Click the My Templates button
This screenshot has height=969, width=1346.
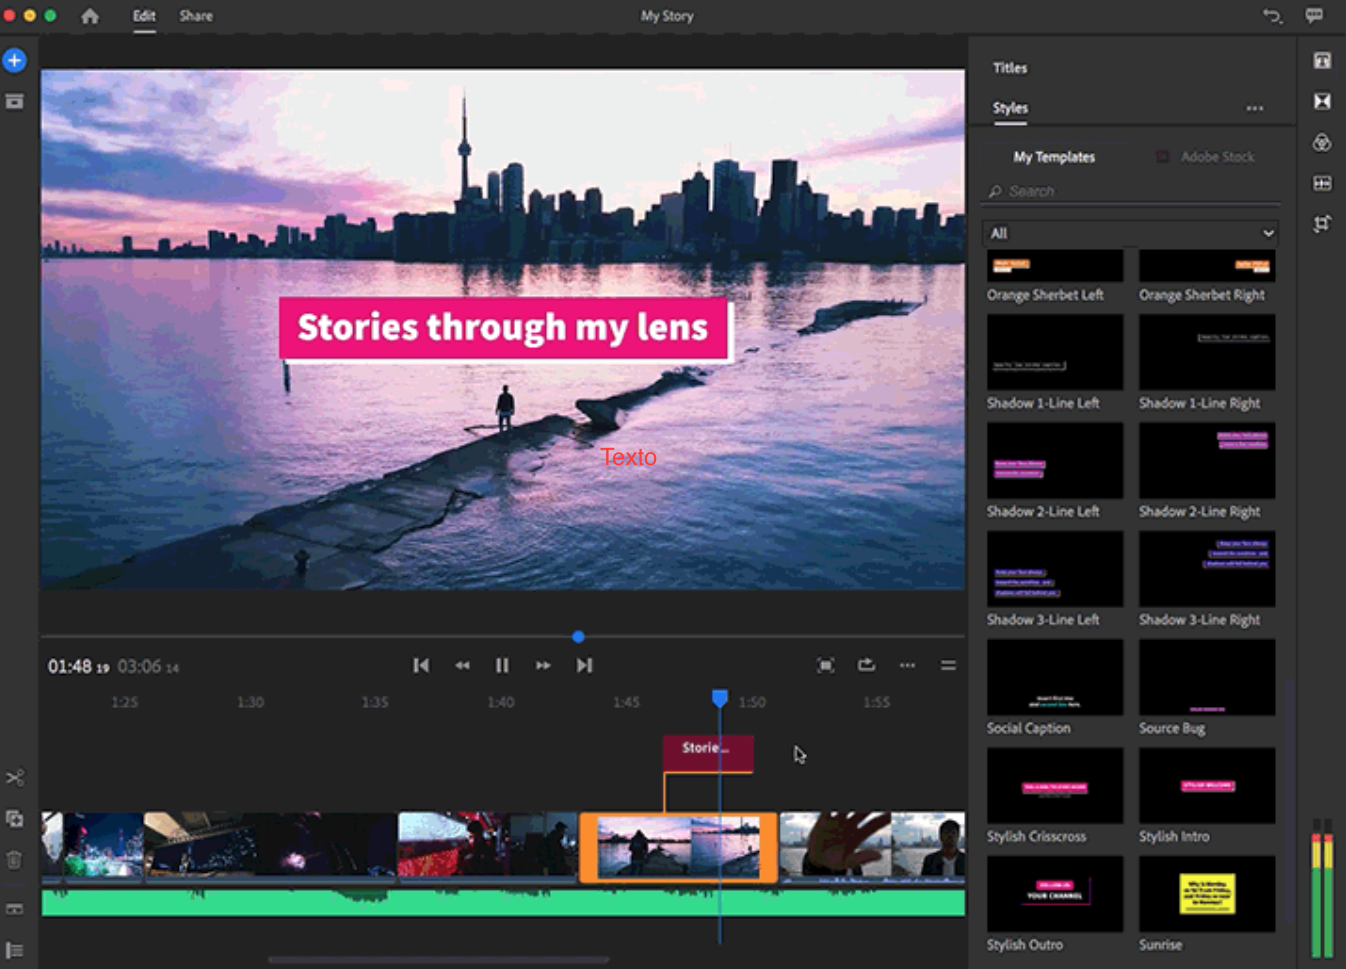[x=1054, y=157]
